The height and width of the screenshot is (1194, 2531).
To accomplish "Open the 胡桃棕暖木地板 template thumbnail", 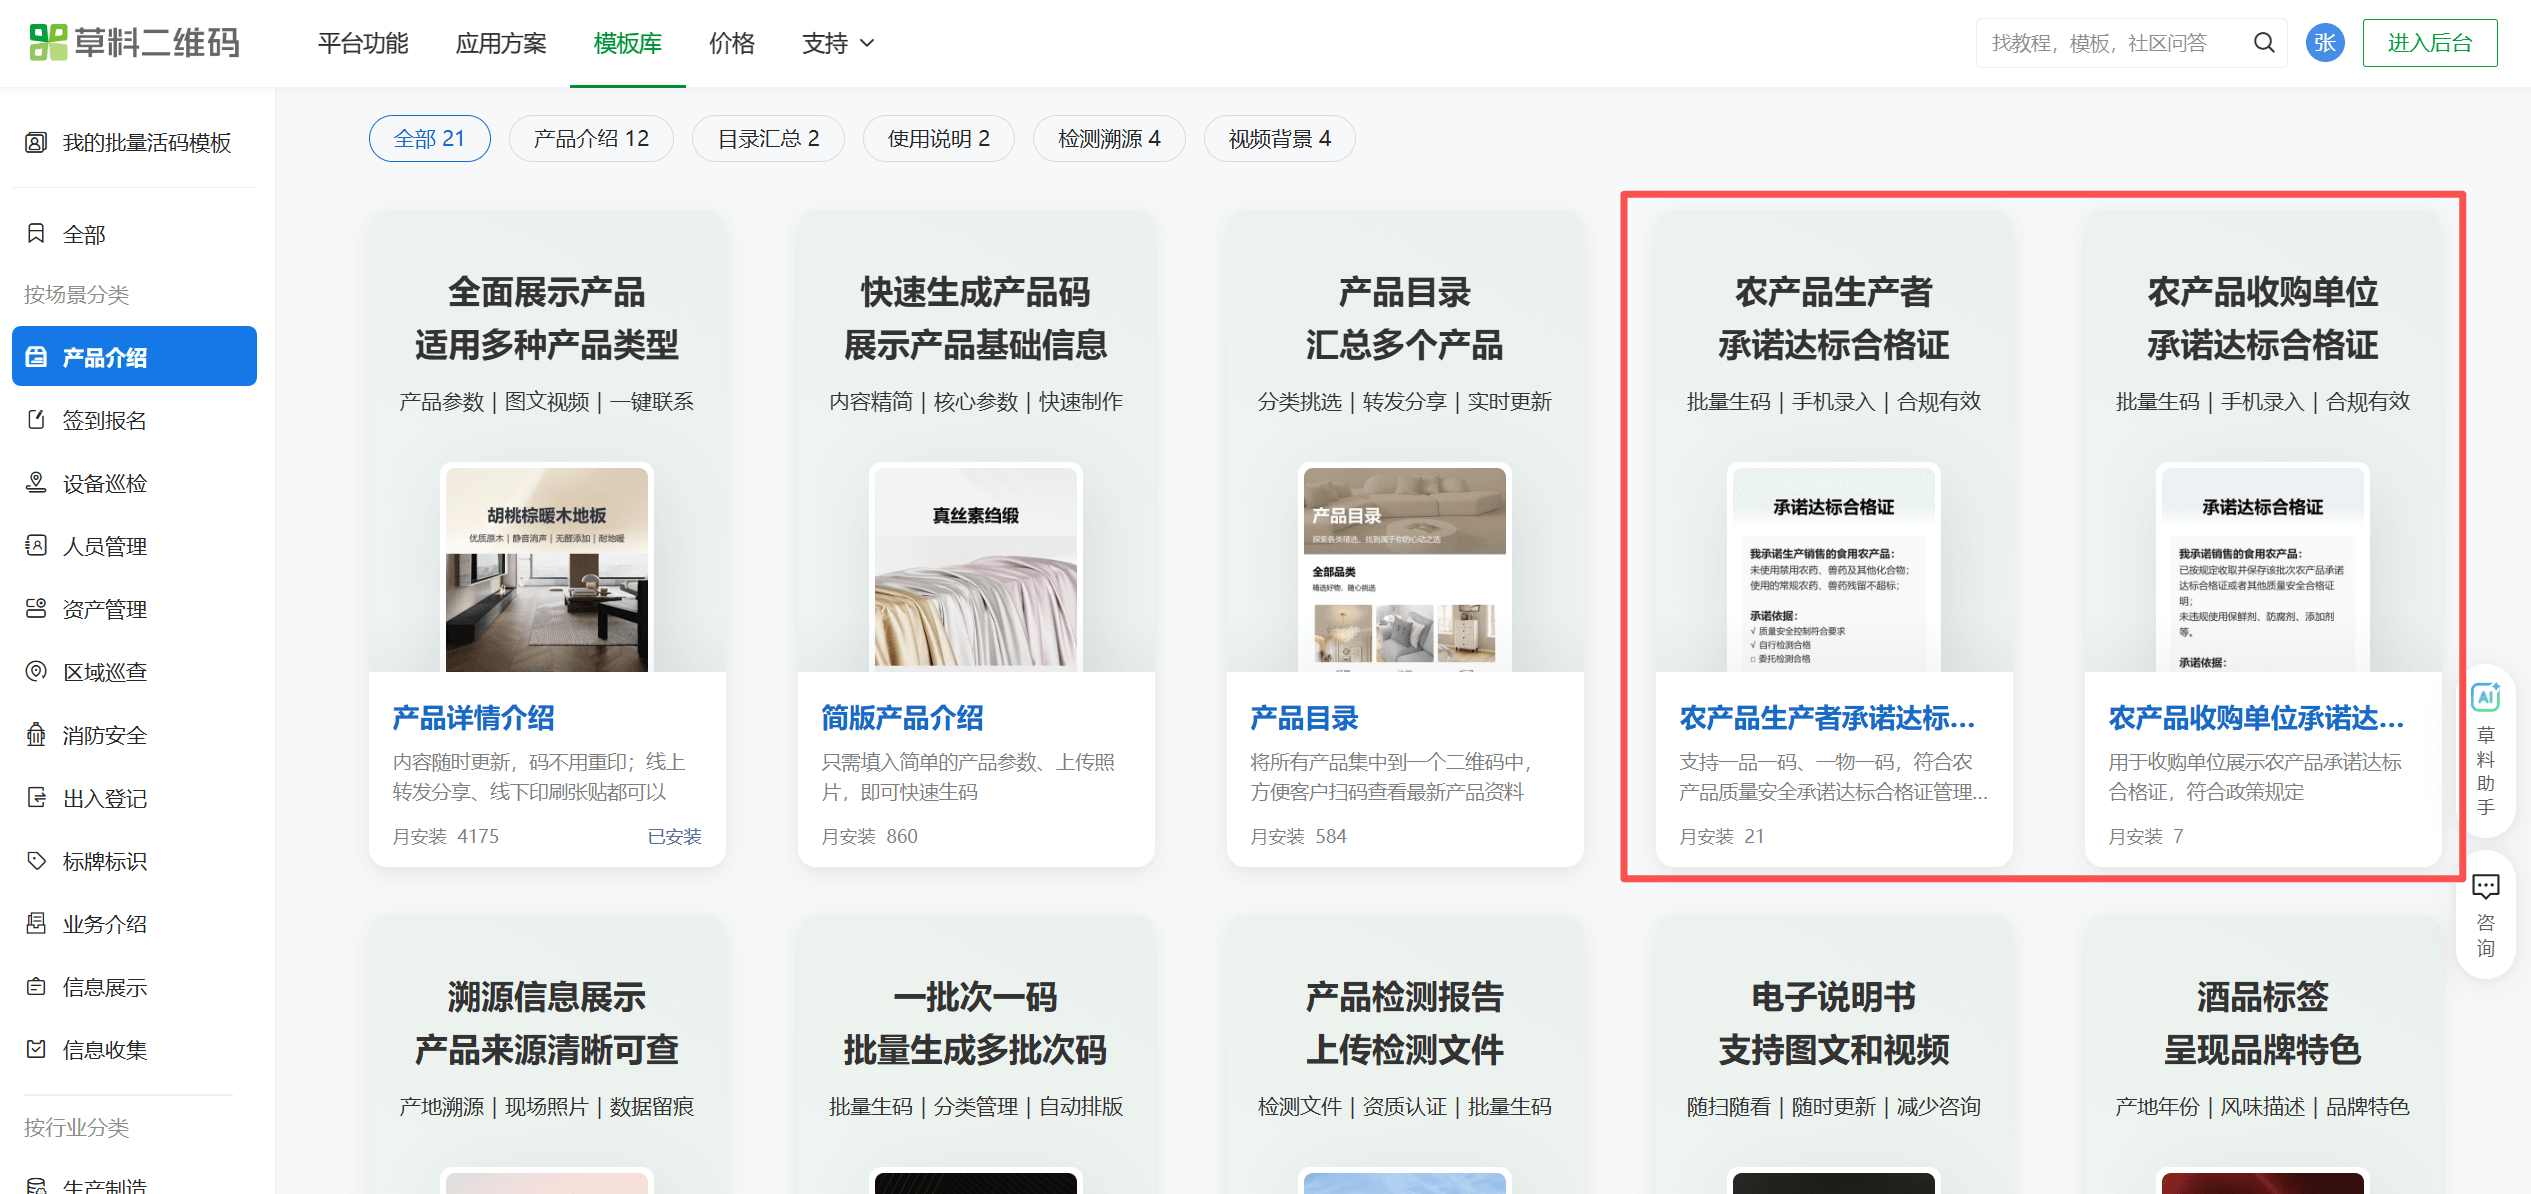I will point(547,568).
